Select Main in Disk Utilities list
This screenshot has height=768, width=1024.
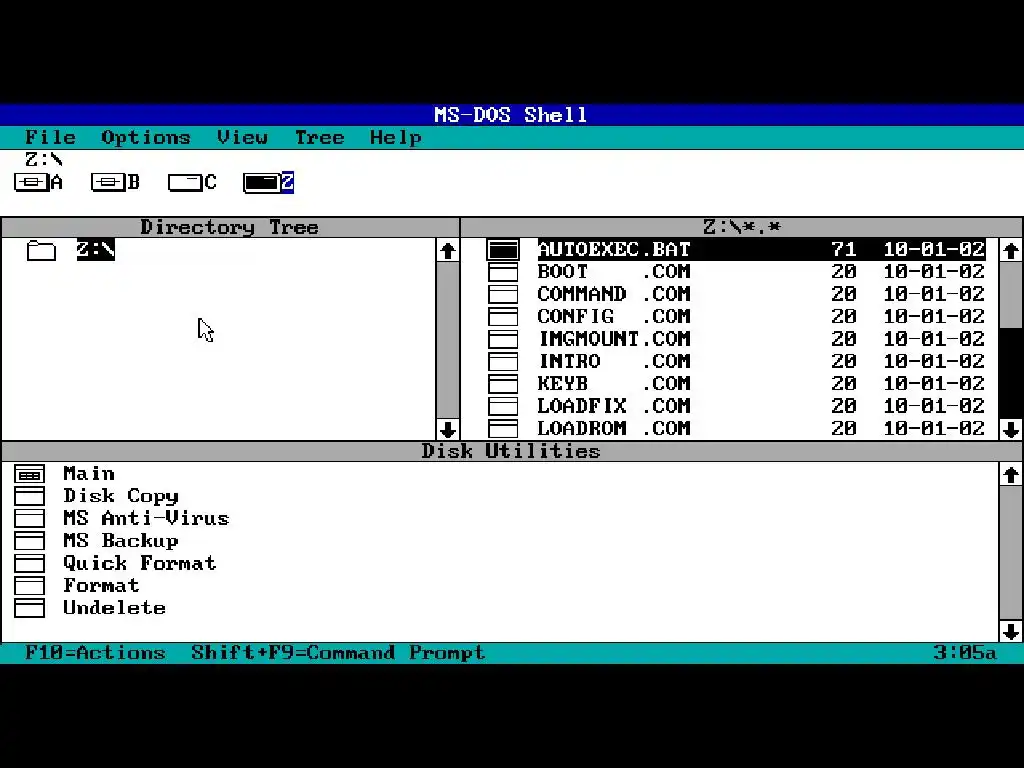point(89,473)
